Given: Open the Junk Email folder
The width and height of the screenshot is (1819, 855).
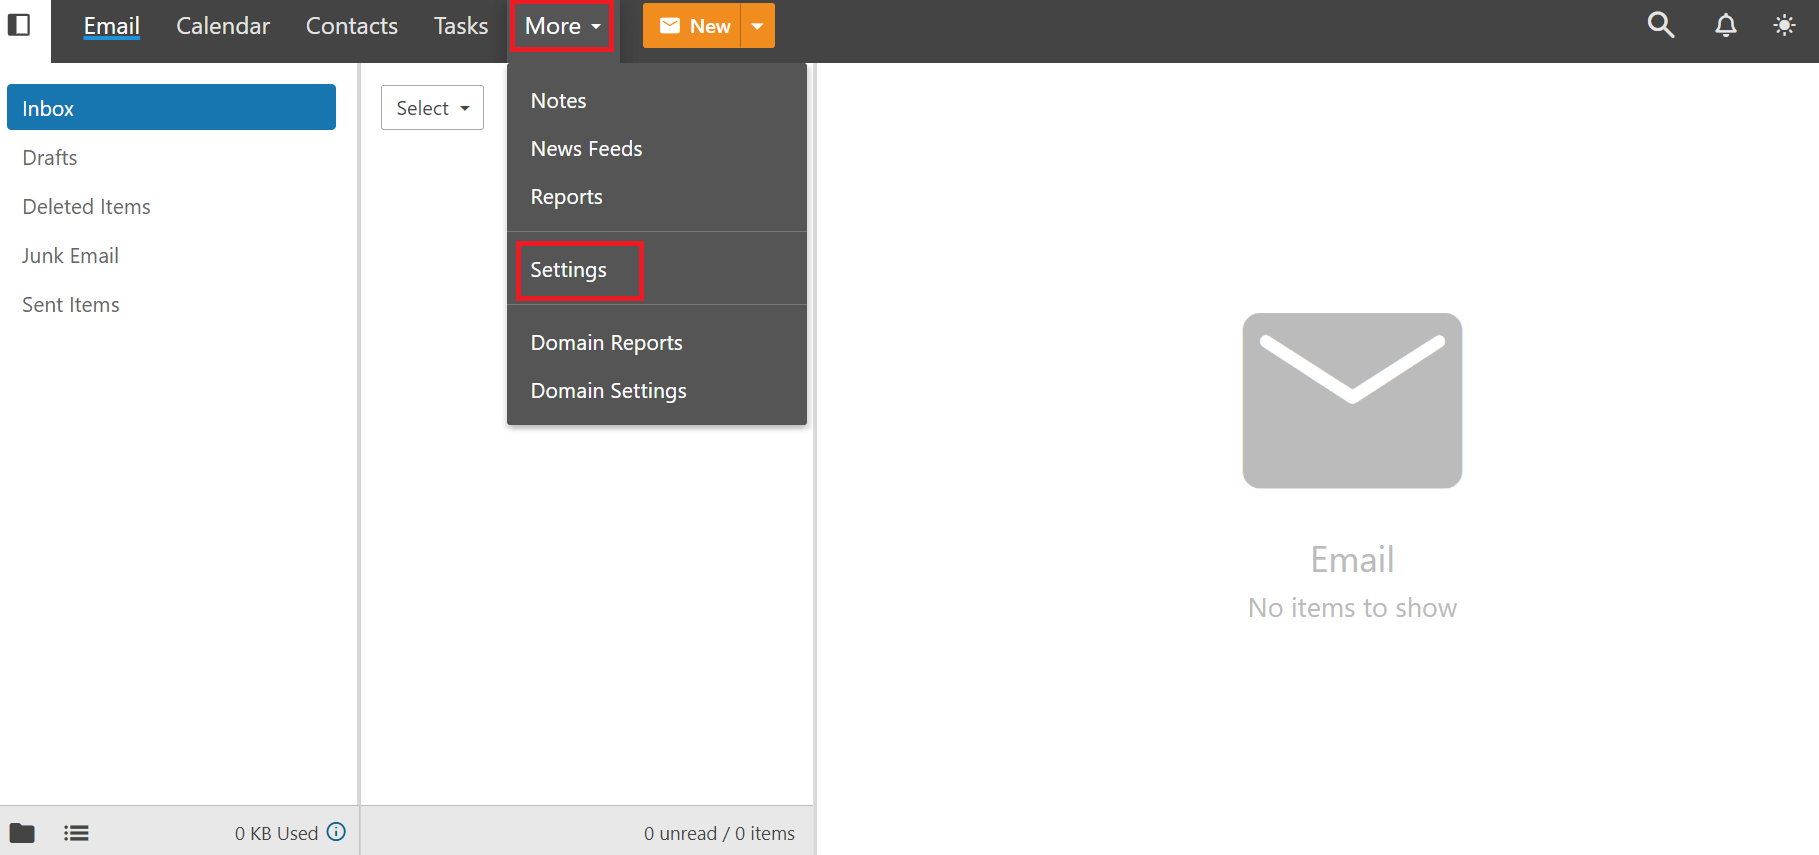Looking at the screenshot, I should tap(70, 256).
